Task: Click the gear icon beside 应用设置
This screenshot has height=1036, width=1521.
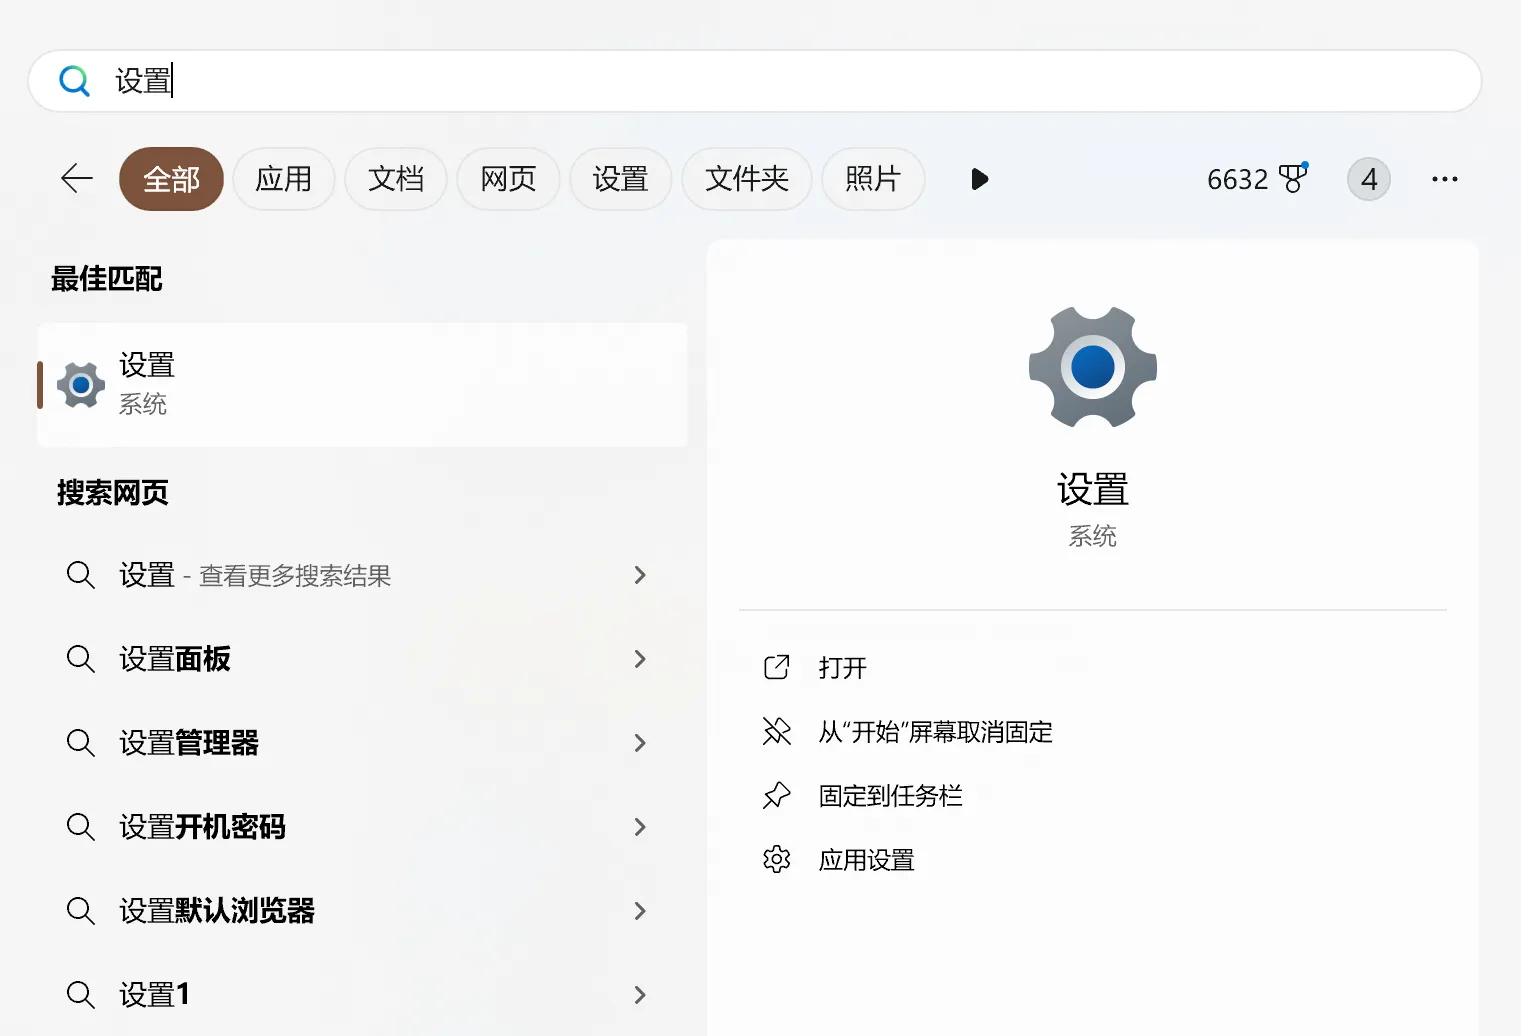Action: (x=776, y=859)
